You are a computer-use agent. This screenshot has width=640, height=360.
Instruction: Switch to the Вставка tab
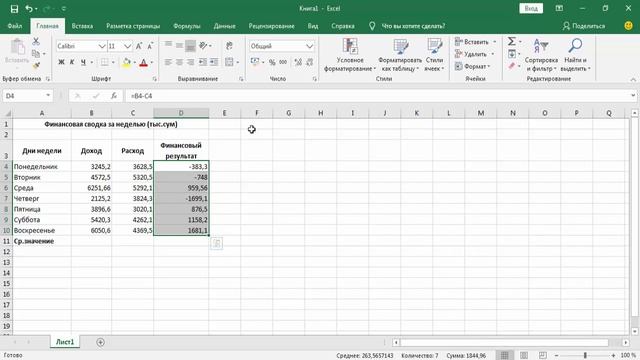82,26
